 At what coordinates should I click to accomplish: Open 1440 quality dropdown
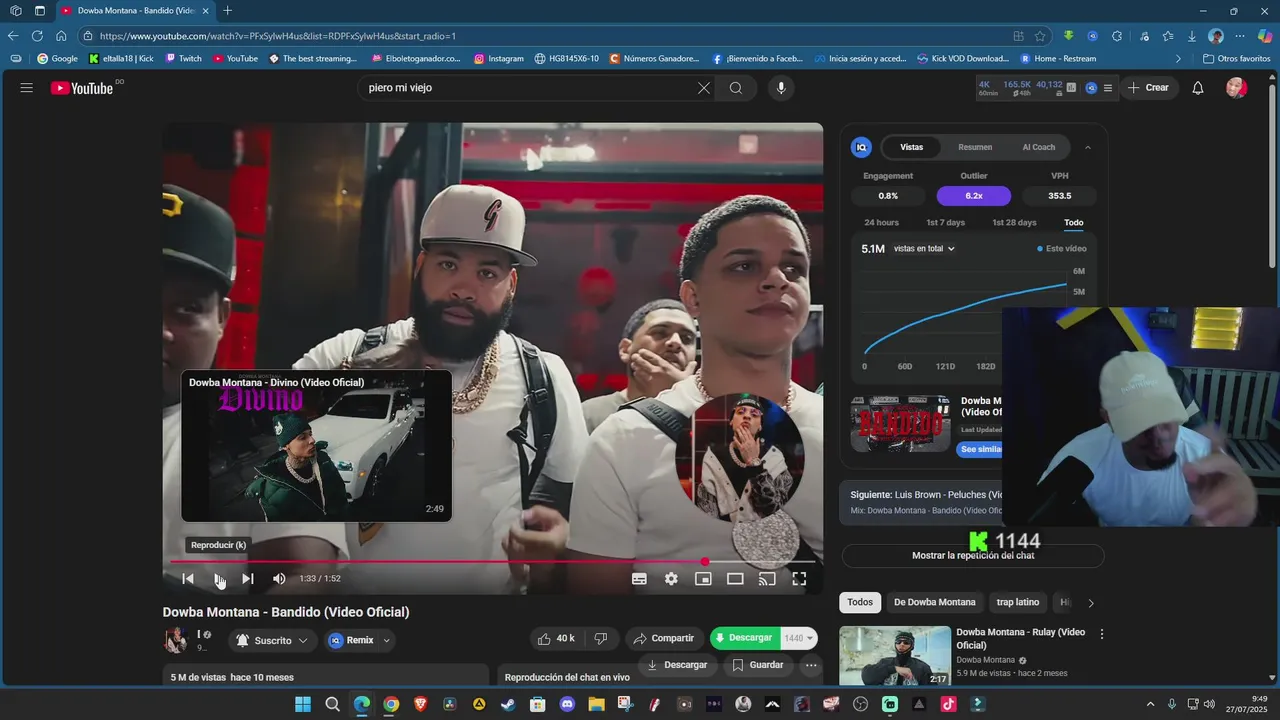pyautogui.click(x=799, y=638)
